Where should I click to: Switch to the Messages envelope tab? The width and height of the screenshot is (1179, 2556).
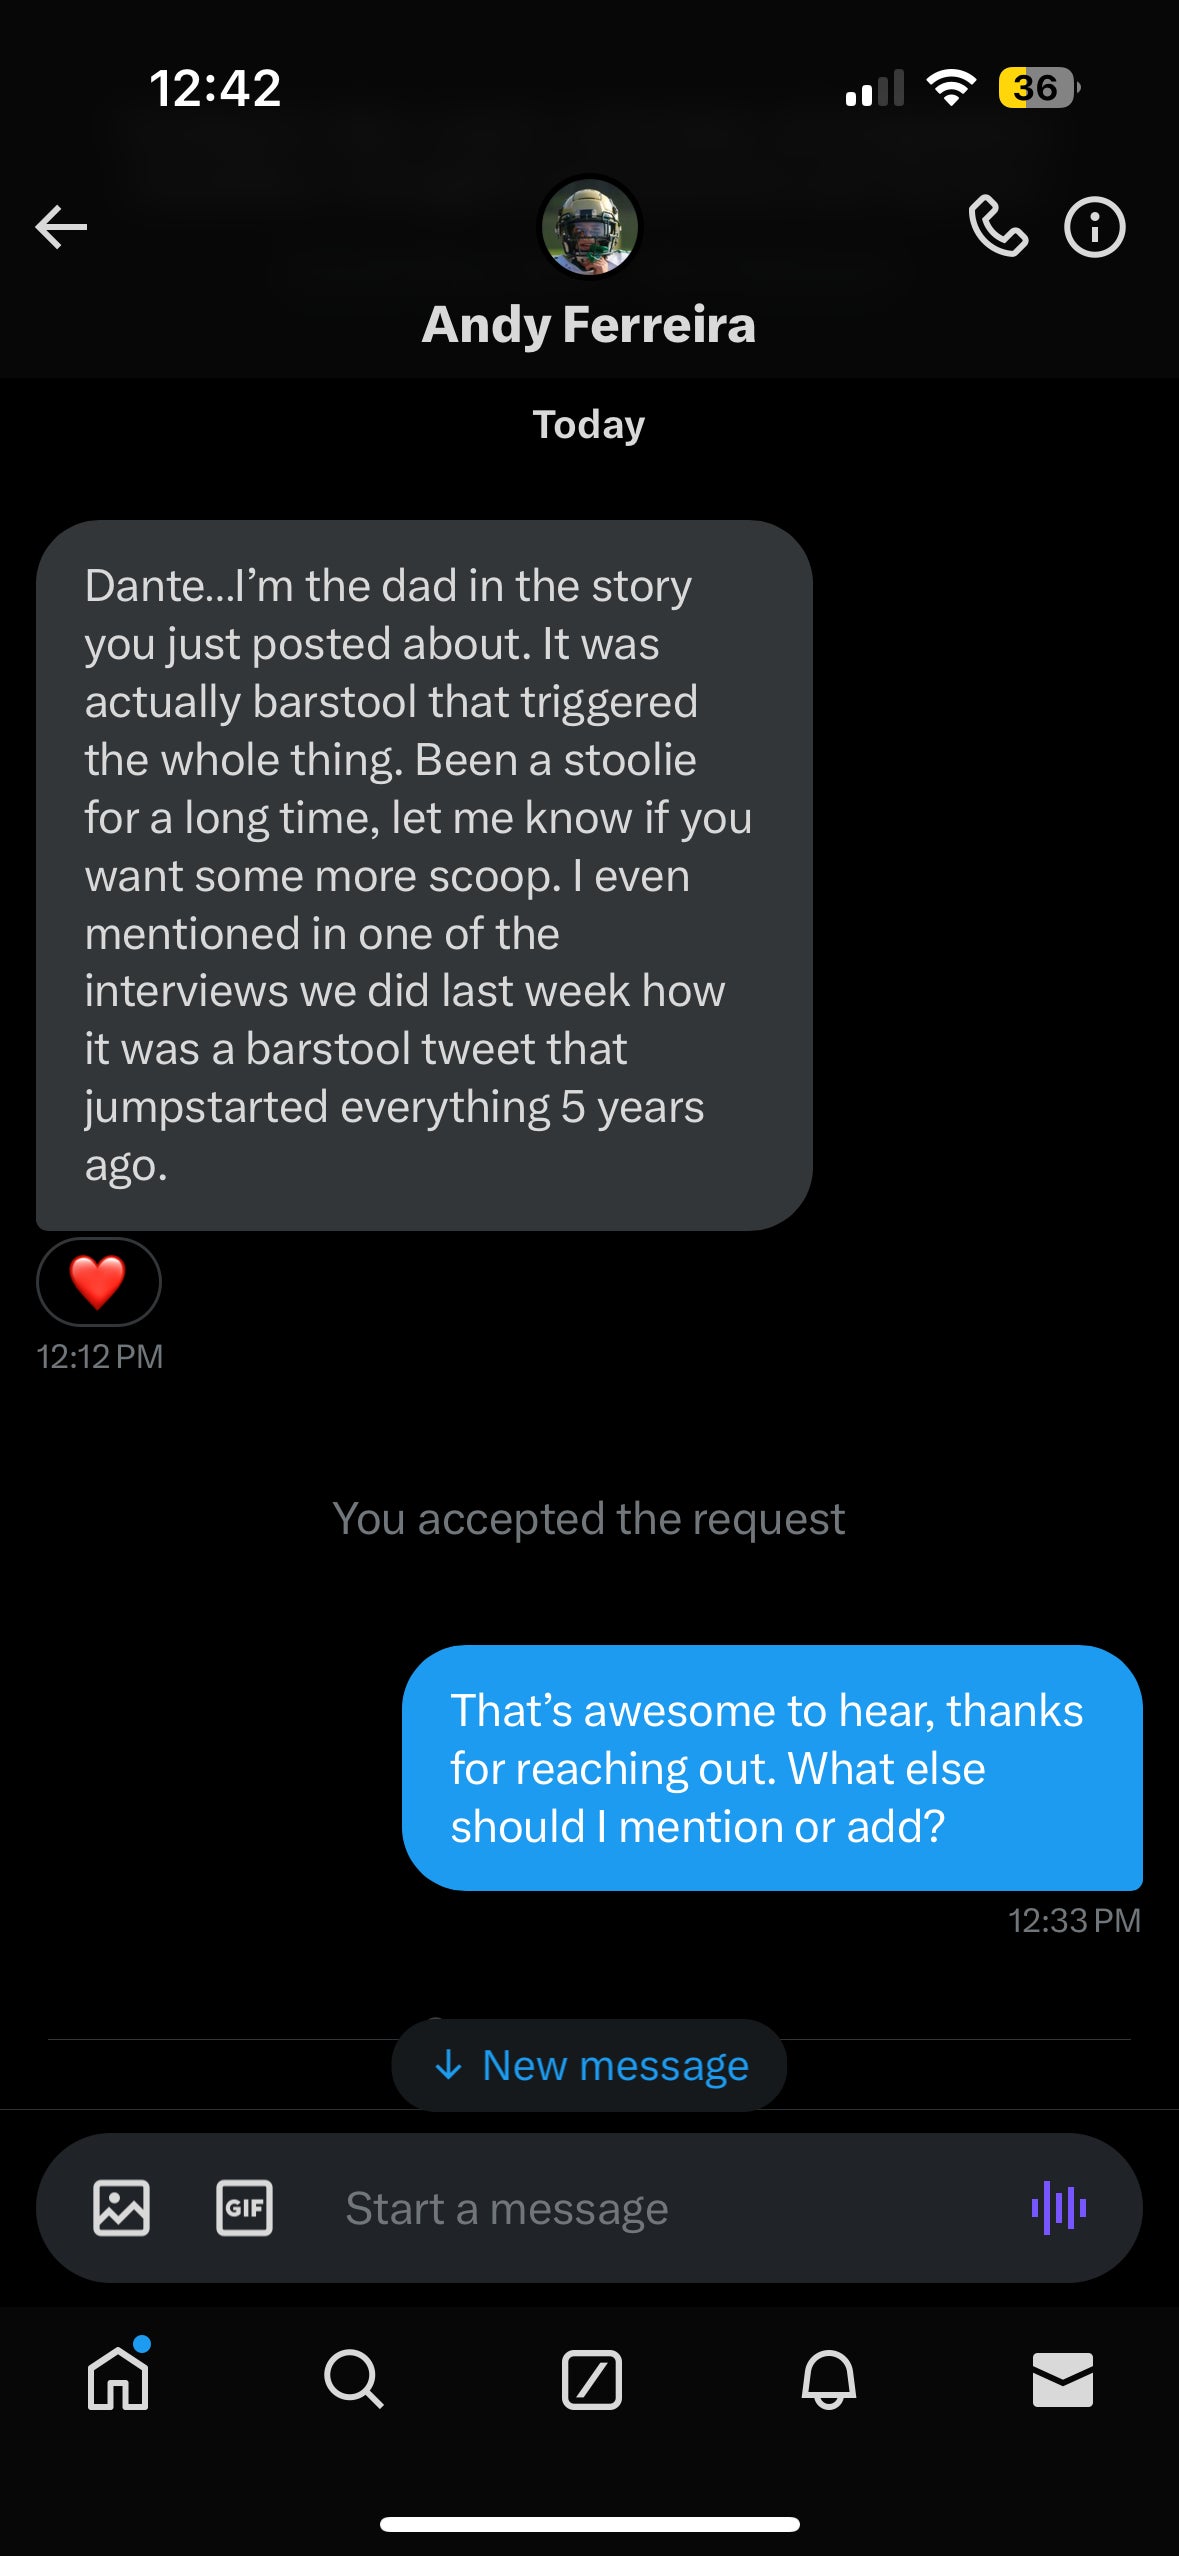click(1062, 2379)
